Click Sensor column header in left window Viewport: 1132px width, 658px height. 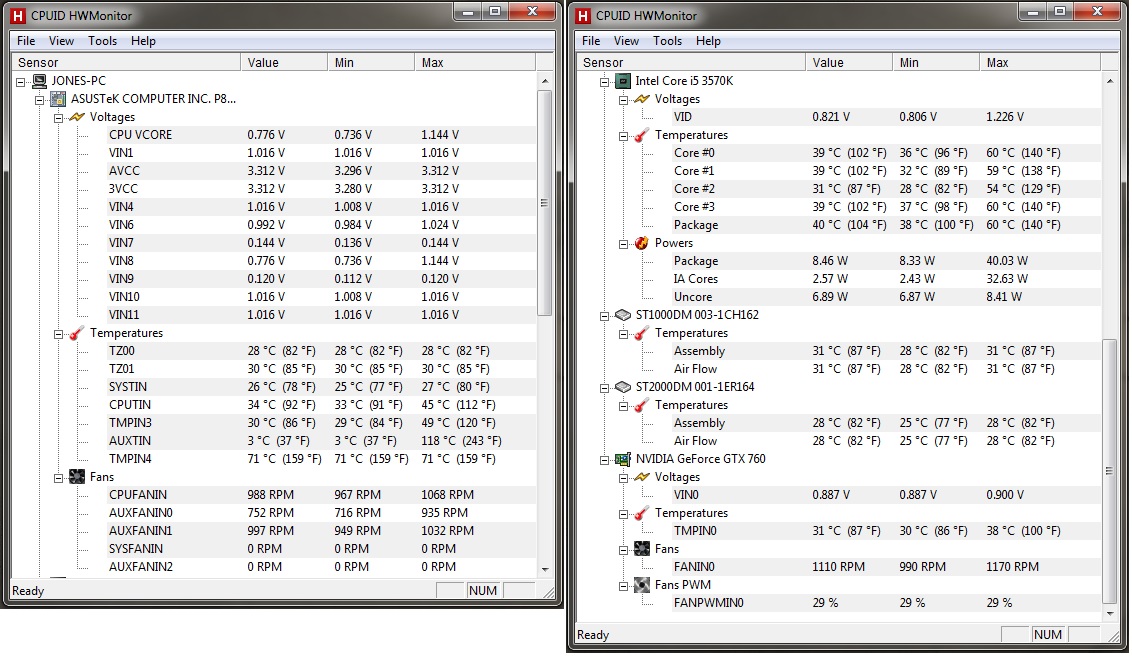126,63
